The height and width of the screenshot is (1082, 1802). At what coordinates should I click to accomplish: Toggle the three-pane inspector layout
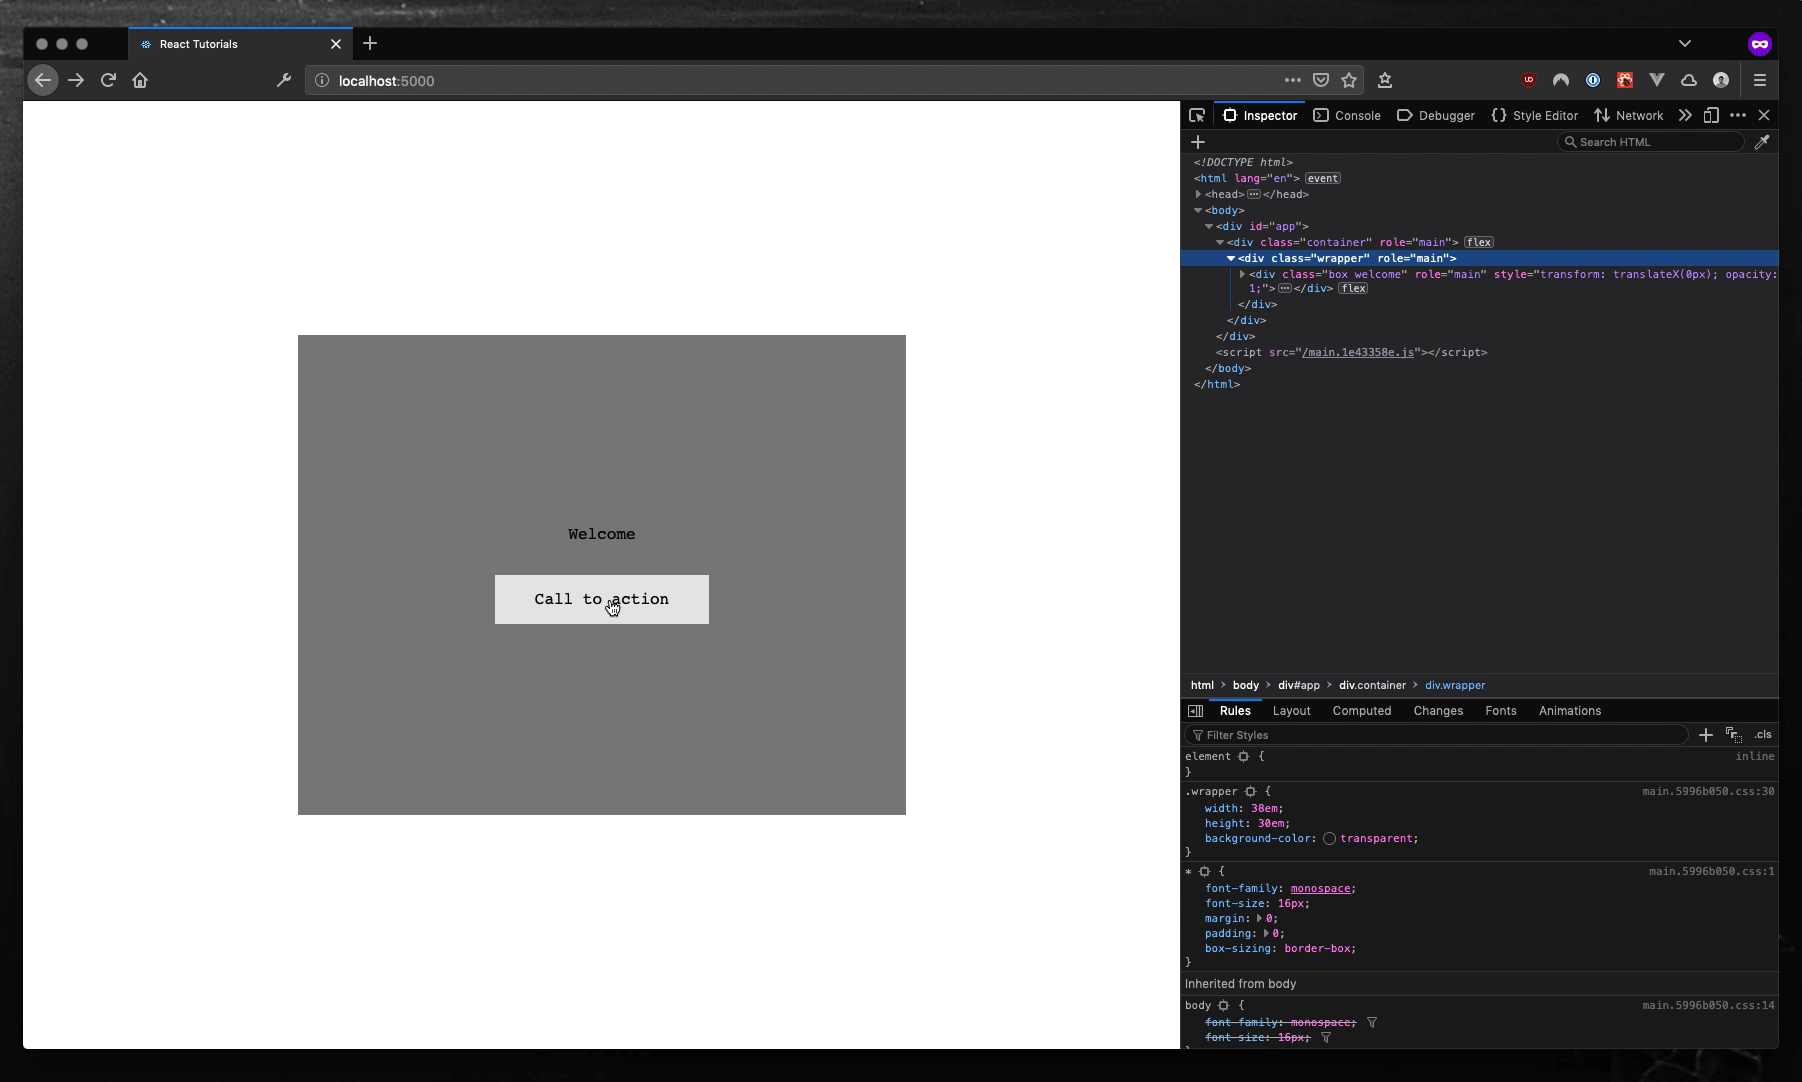1195,711
